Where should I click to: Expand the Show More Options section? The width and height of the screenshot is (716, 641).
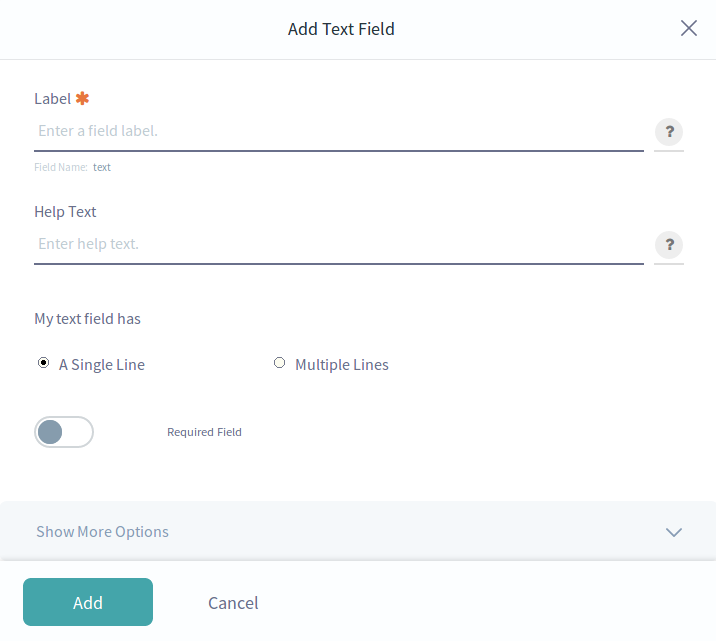(x=358, y=531)
